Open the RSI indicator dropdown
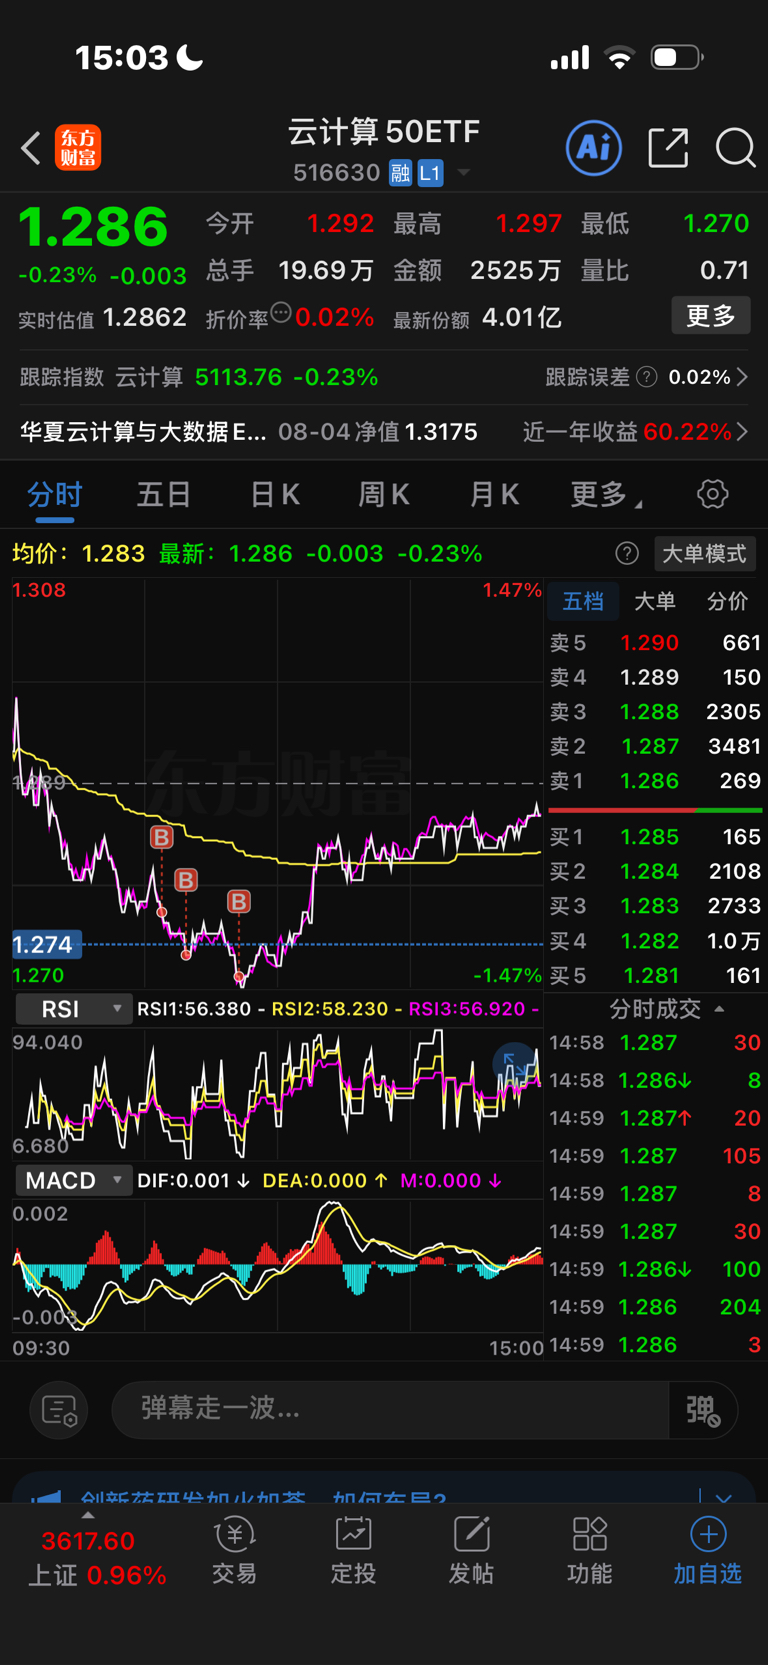 point(74,1009)
